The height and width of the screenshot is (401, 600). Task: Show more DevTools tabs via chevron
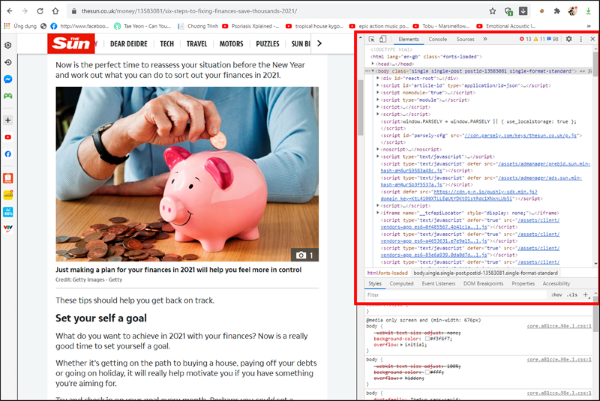tap(487, 39)
